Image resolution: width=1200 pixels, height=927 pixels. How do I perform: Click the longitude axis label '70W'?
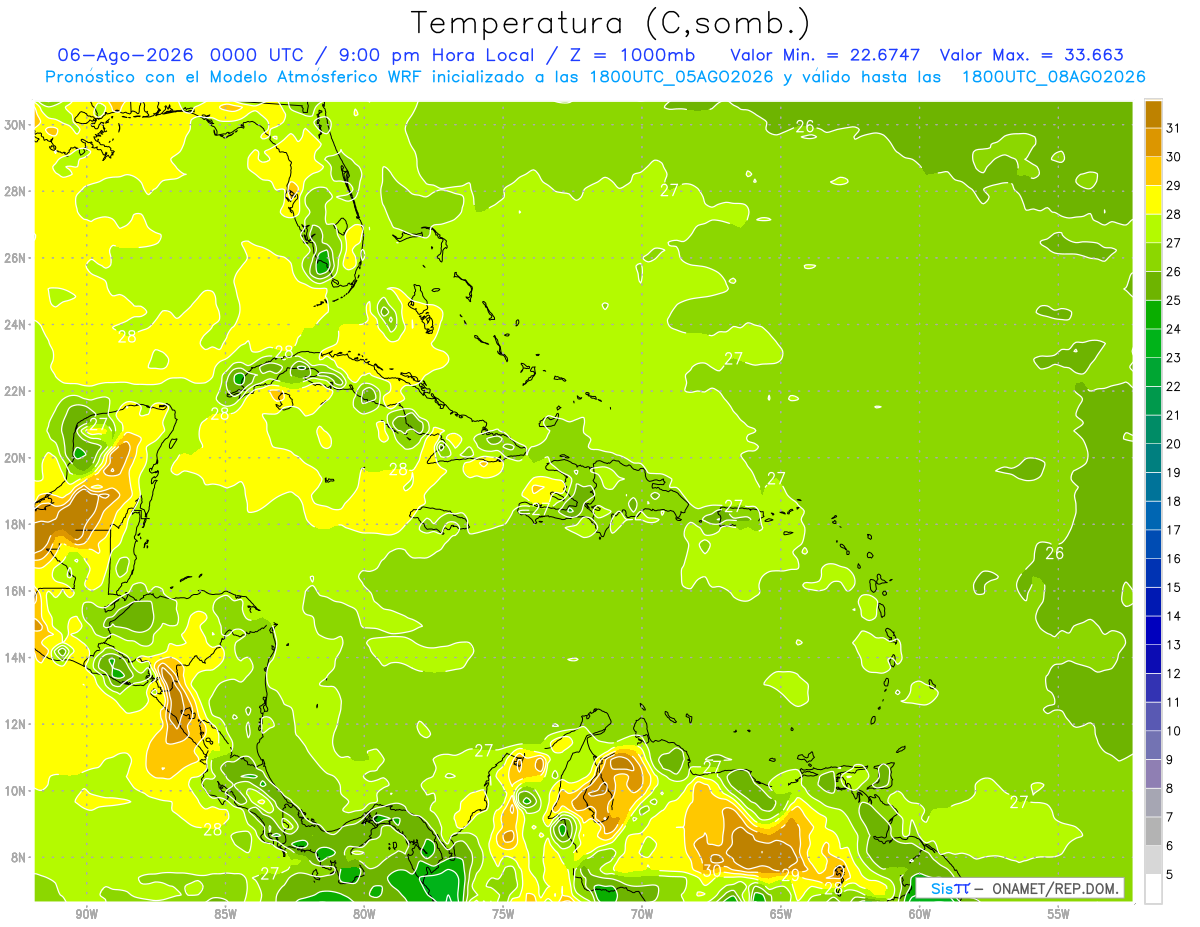[642, 914]
